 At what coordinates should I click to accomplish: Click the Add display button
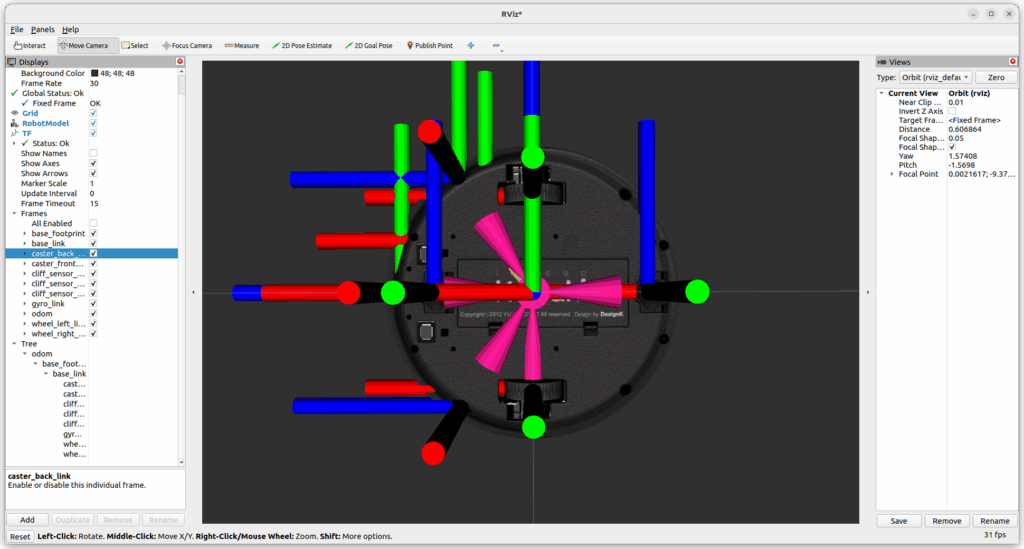click(x=27, y=520)
